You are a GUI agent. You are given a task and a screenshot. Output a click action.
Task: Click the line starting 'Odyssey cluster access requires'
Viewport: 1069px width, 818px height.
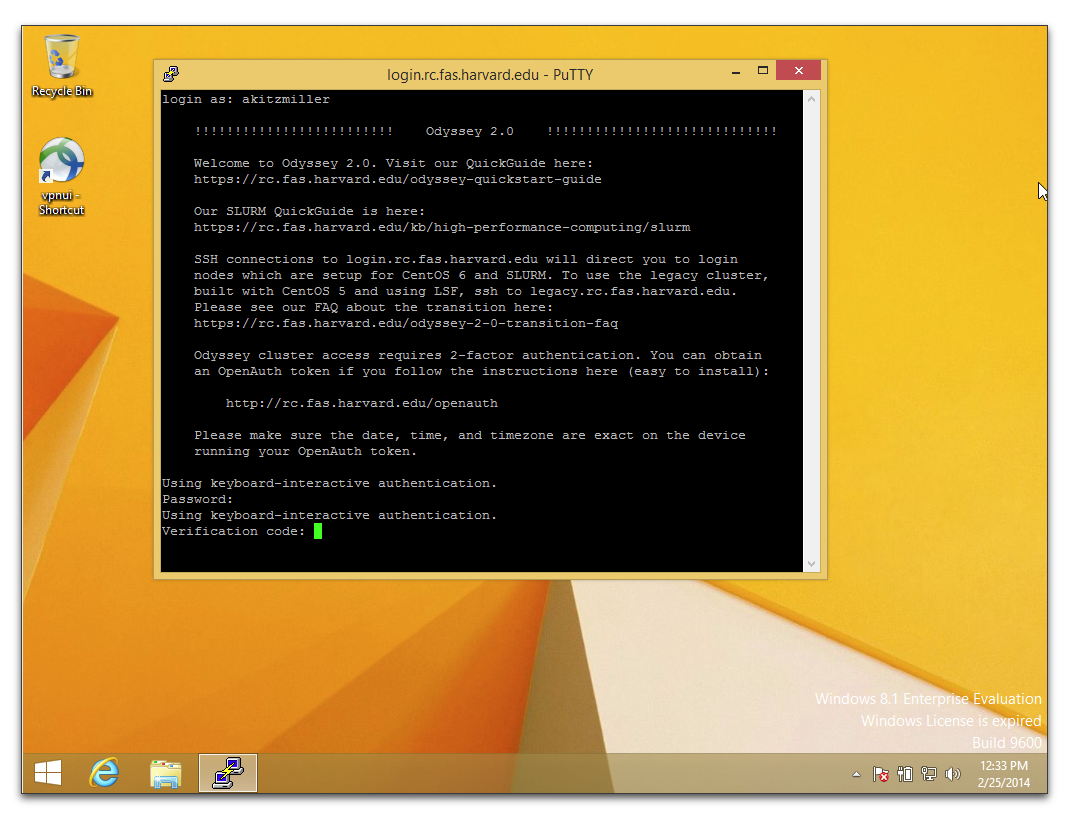coord(477,355)
